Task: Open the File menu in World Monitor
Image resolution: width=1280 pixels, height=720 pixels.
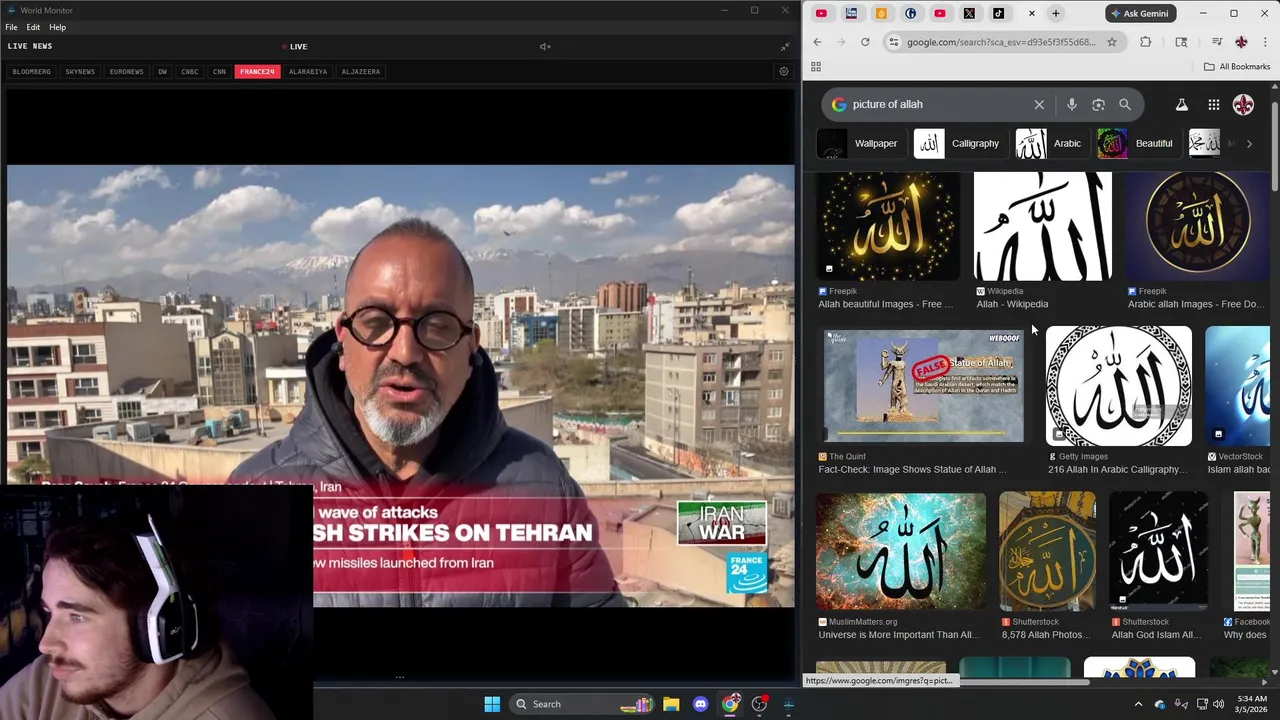Action: (11, 27)
